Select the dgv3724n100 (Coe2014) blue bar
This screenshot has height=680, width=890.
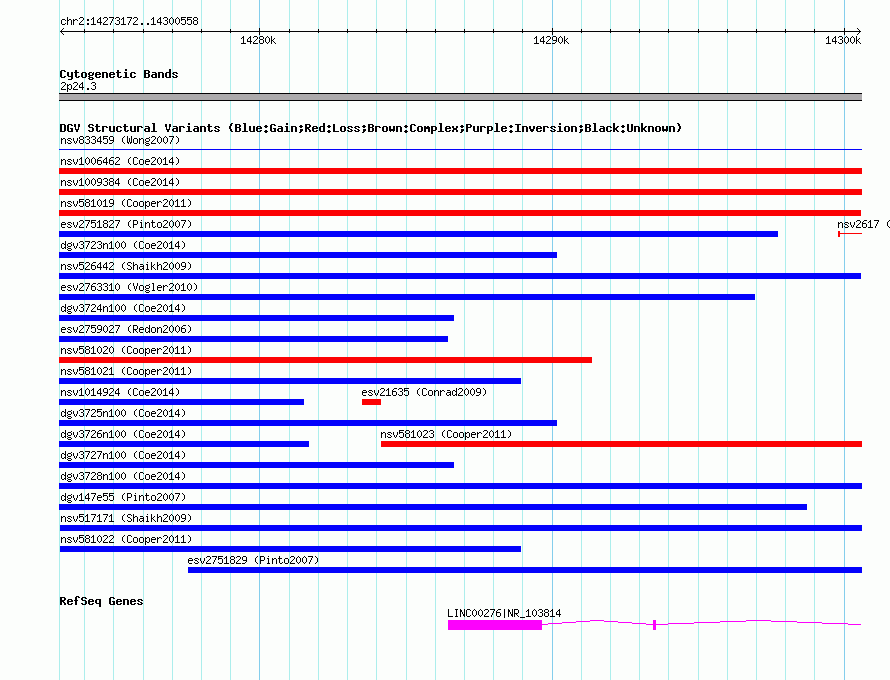pyautogui.click(x=257, y=318)
